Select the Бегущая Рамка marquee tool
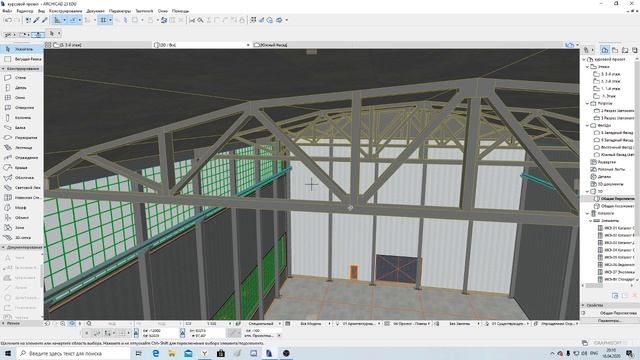The image size is (640, 360). pyautogui.click(x=22, y=59)
